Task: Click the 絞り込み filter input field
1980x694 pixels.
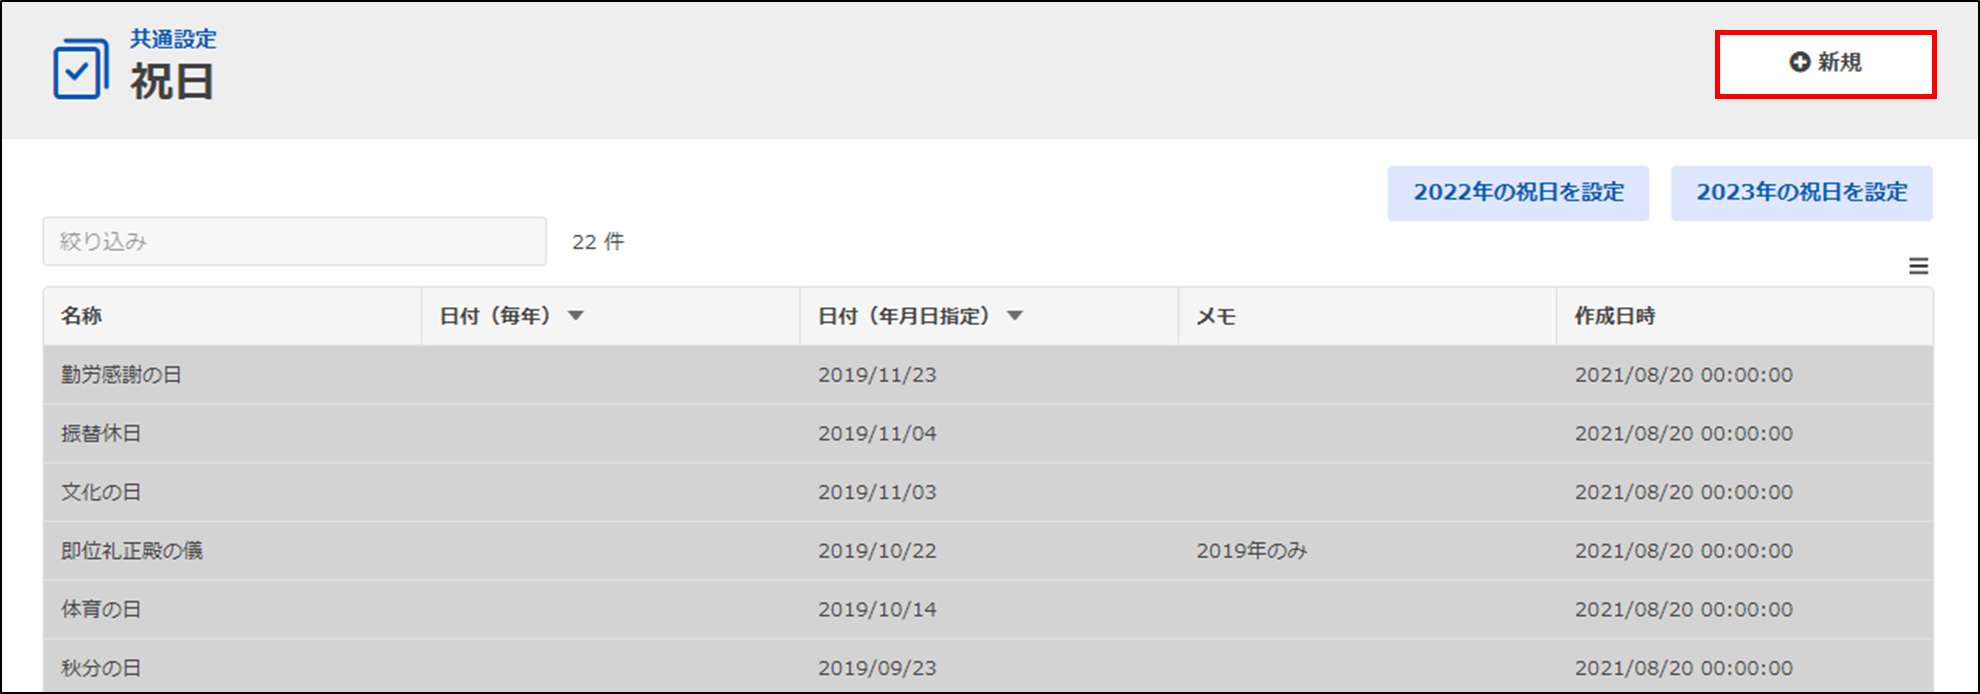Action: point(294,242)
